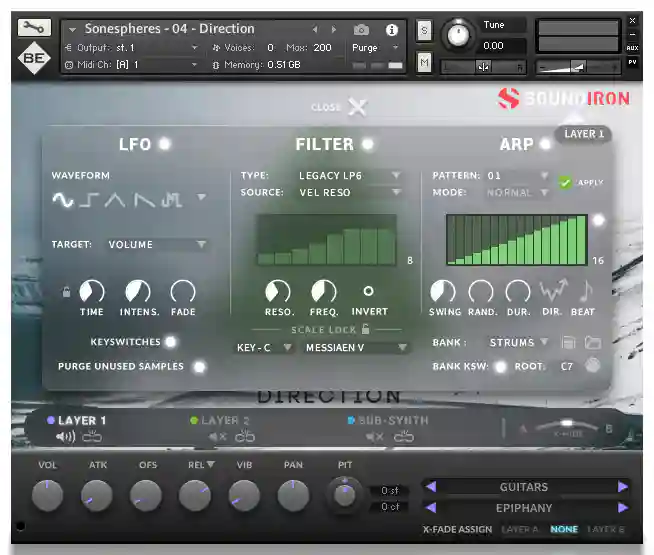Open more LFO waveforms dropdown
654x555 pixels.
201,197
